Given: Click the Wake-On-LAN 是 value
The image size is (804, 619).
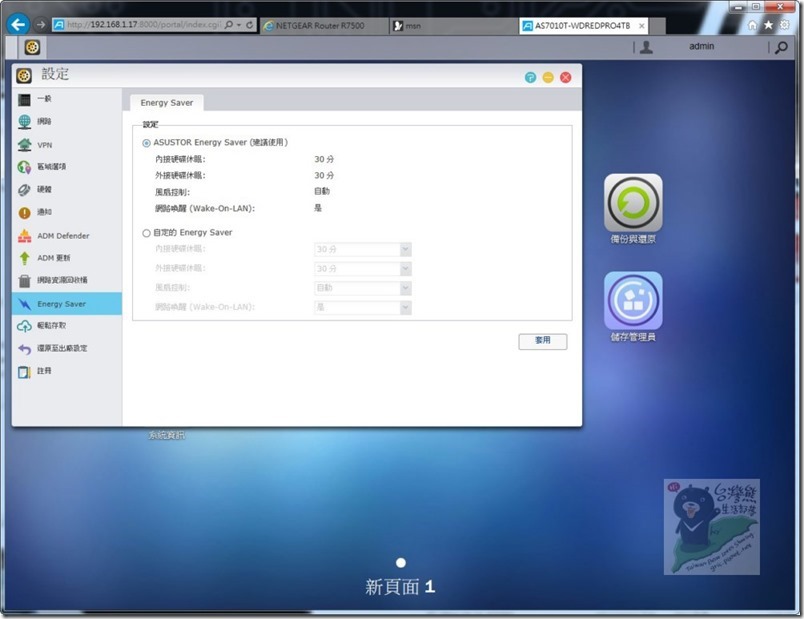Looking at the screenshot, I should [318, 208].
